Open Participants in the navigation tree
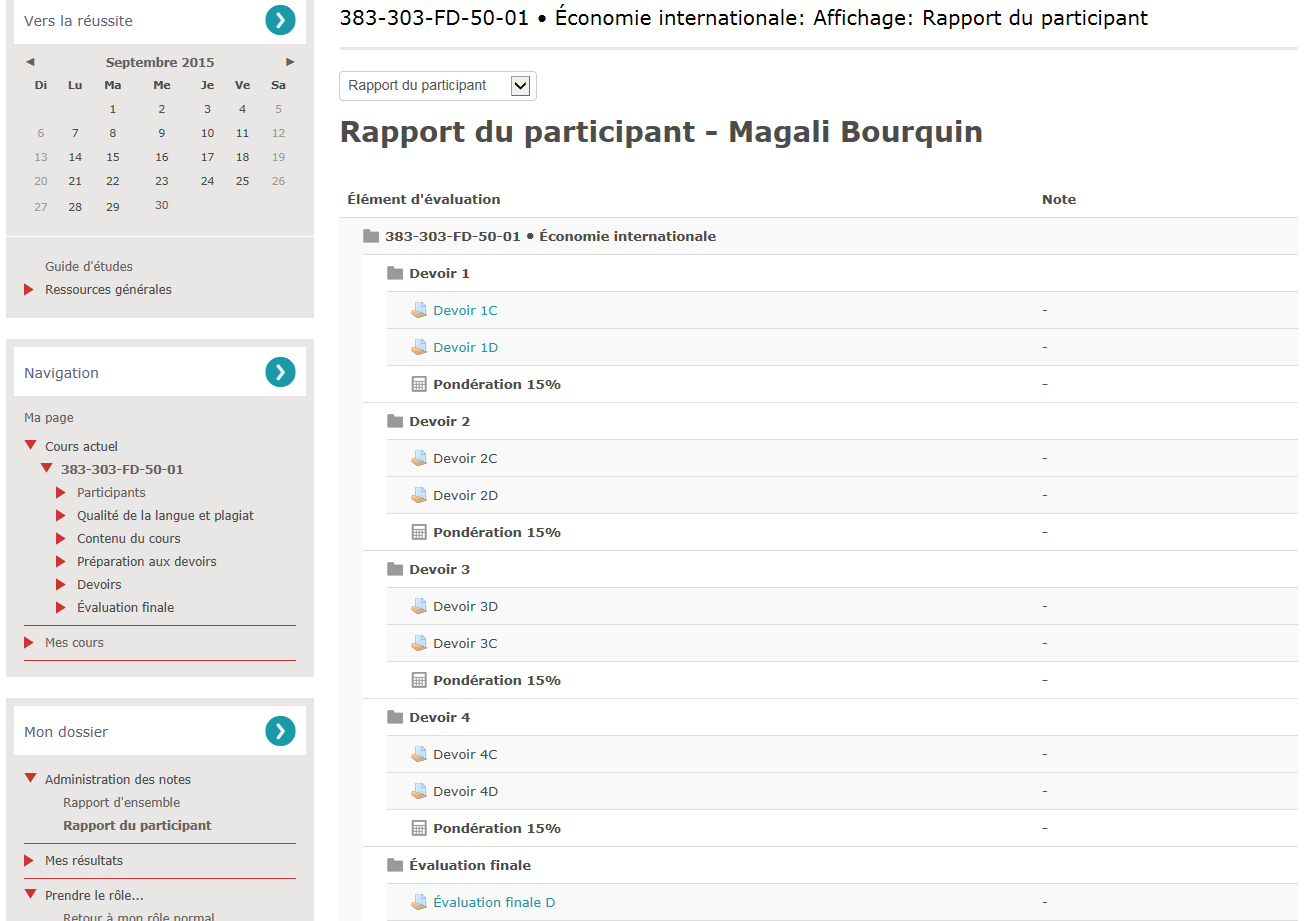The width and height of the screenshot is (1310, 921). [111, 492]
